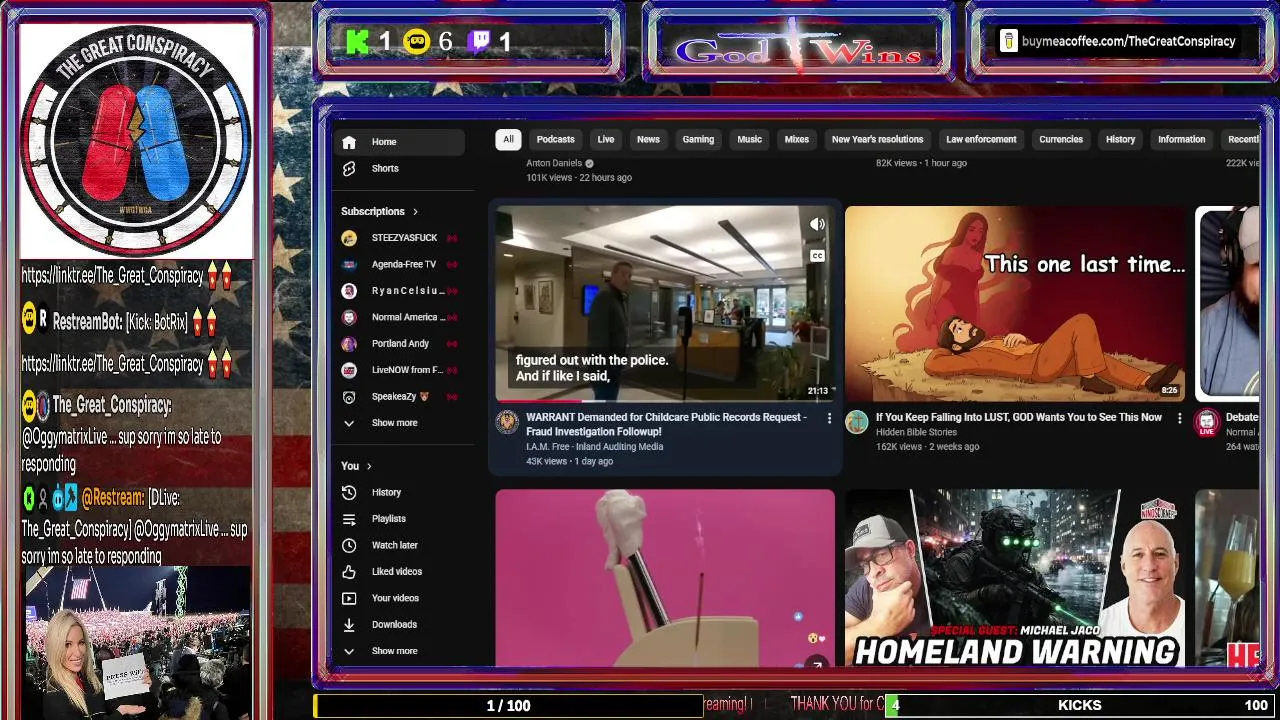Open the STEEZYASFUCK channel avatar
The width and height of the screenshot is (1280, 720).
pyautogui.click(x=349, y=238)
